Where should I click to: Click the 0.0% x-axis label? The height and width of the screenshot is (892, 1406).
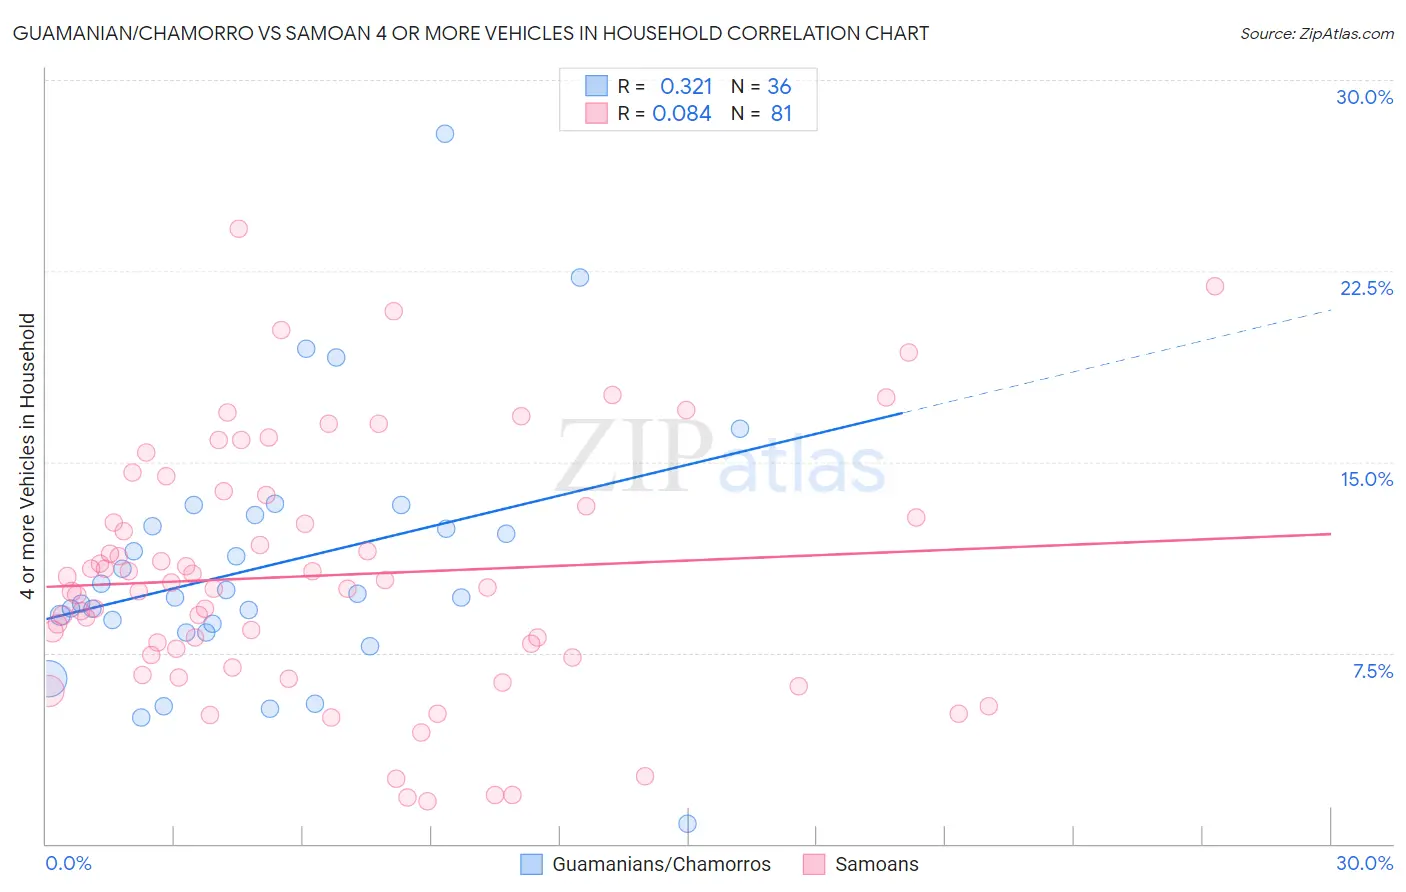click(x=68, y=863)
